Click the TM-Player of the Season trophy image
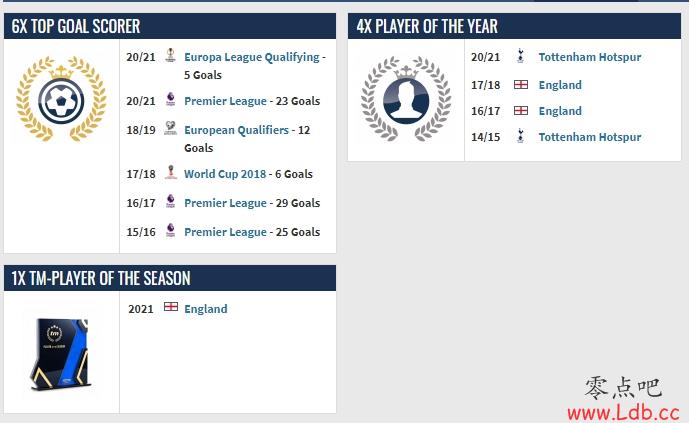This screenshot has width=689, height=423. [x=61, y=354]
